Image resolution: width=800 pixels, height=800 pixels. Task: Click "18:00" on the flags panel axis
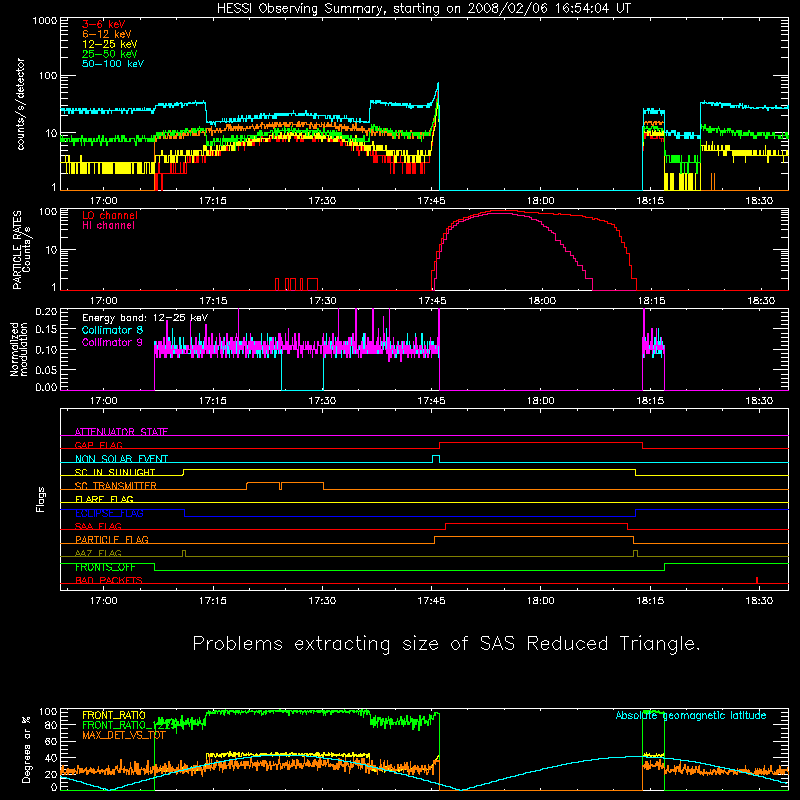(x=541, y=601)
